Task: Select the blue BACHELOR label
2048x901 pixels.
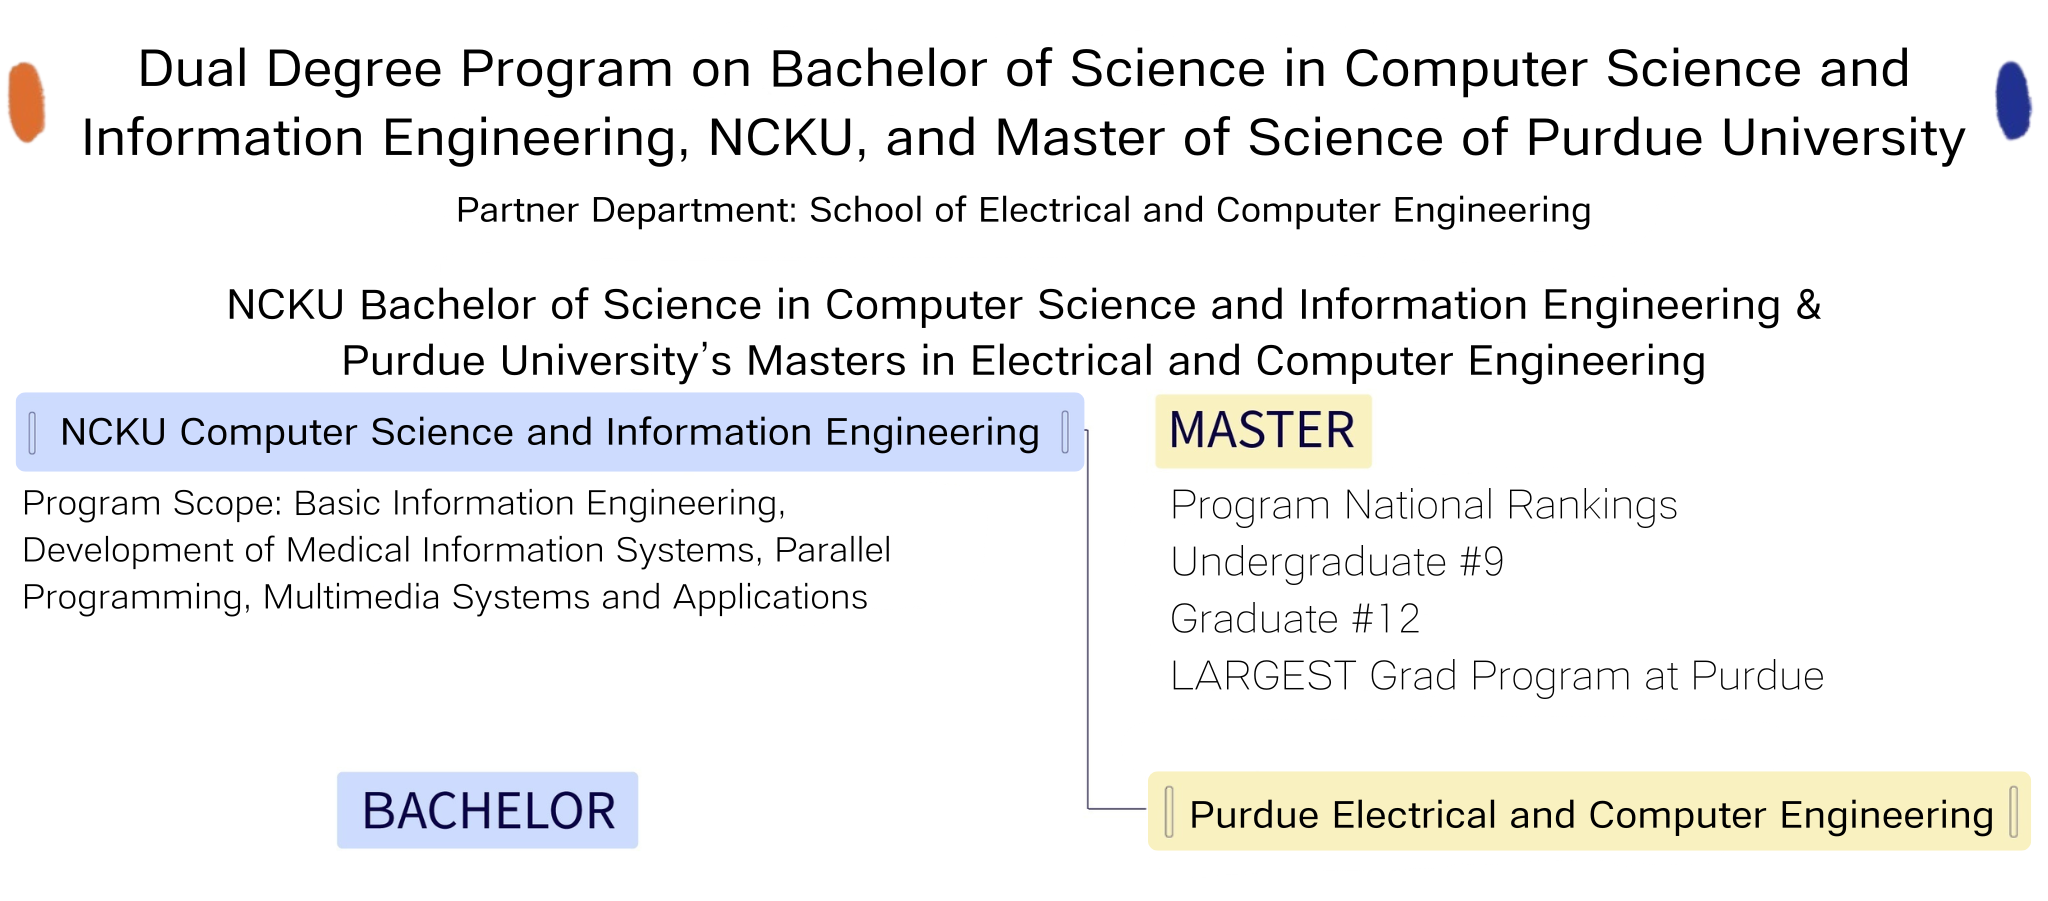Action: coord(487,810)
